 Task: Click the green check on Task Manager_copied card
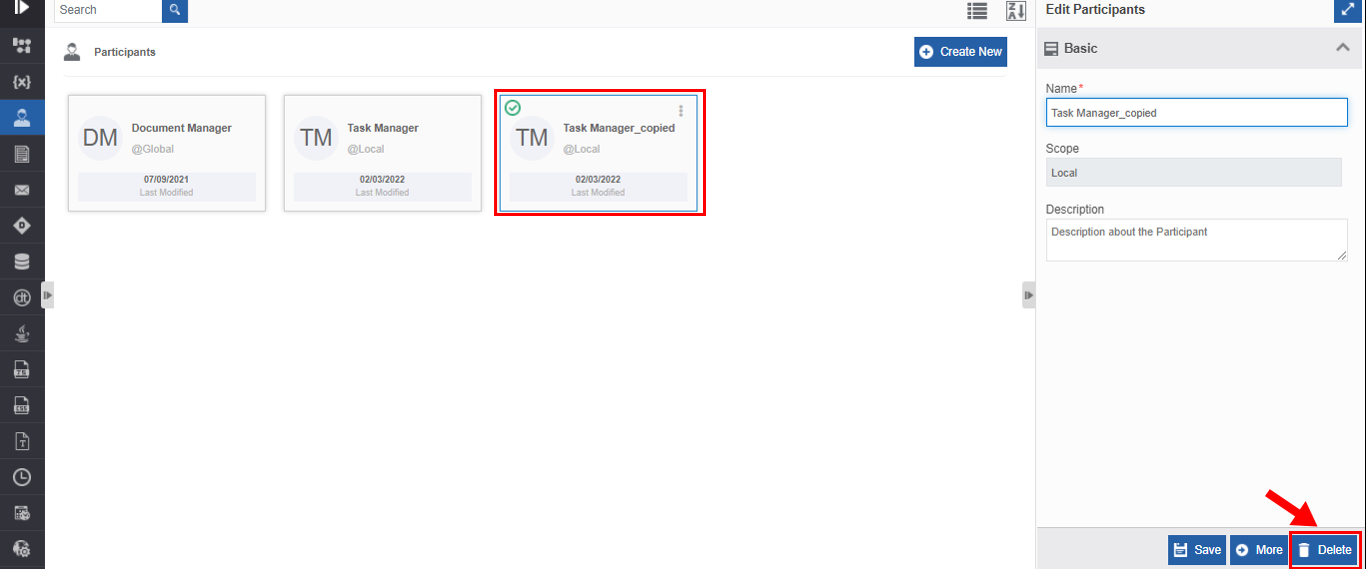(513, 107)
